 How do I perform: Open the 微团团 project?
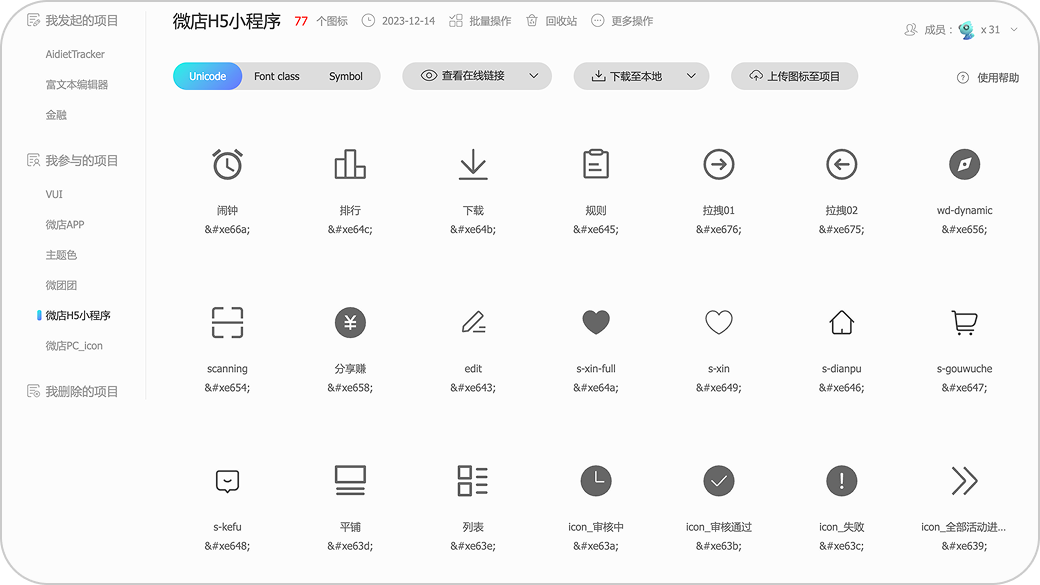coord(61,285)
